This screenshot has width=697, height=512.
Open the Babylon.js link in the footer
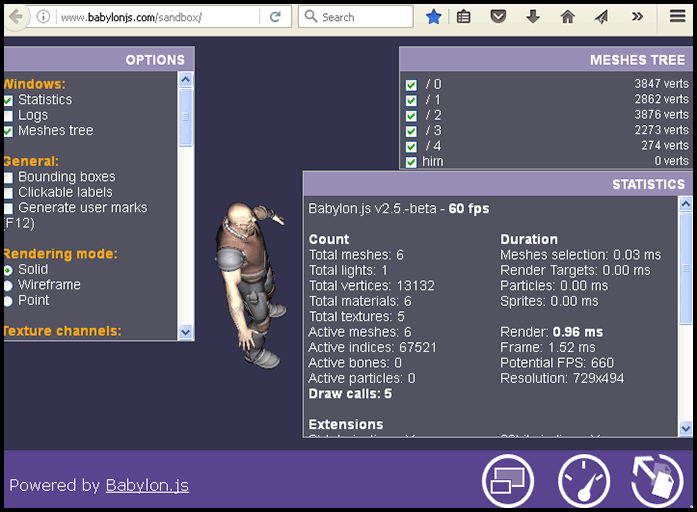click(147, 485)
